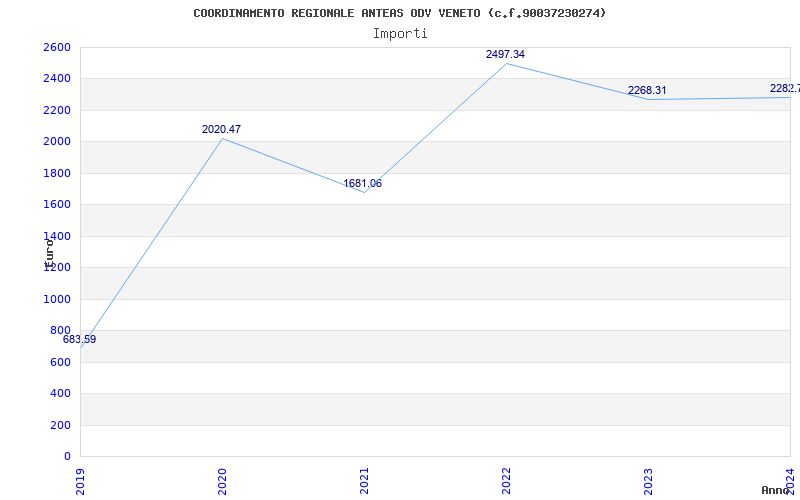
Task: Select the 2000 y-axis label
Action: coord(57,142)
